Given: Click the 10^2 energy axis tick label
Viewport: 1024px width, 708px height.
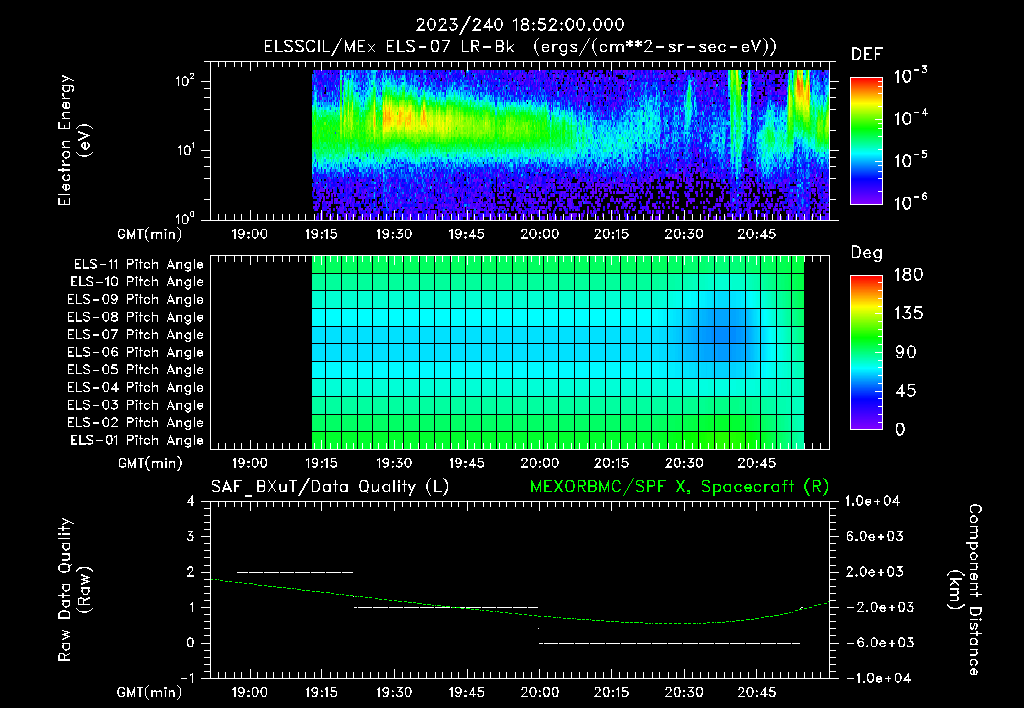Looking at the screenshot, I should click(x=185, y=81).
